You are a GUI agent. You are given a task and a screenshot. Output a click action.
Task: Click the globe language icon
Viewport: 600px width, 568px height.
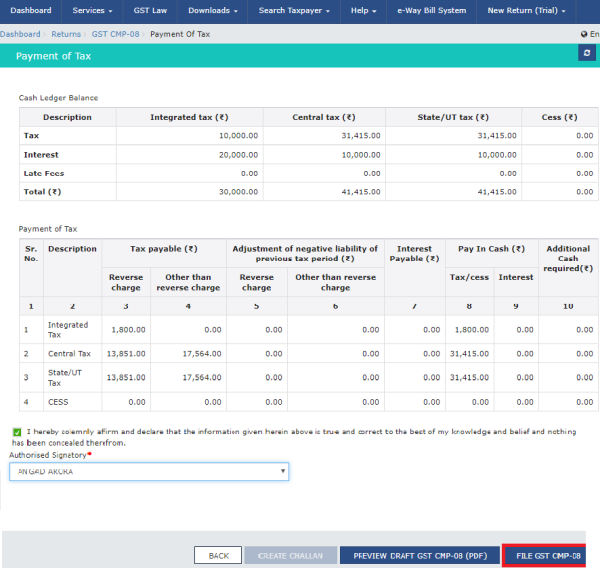click(584, 34)
